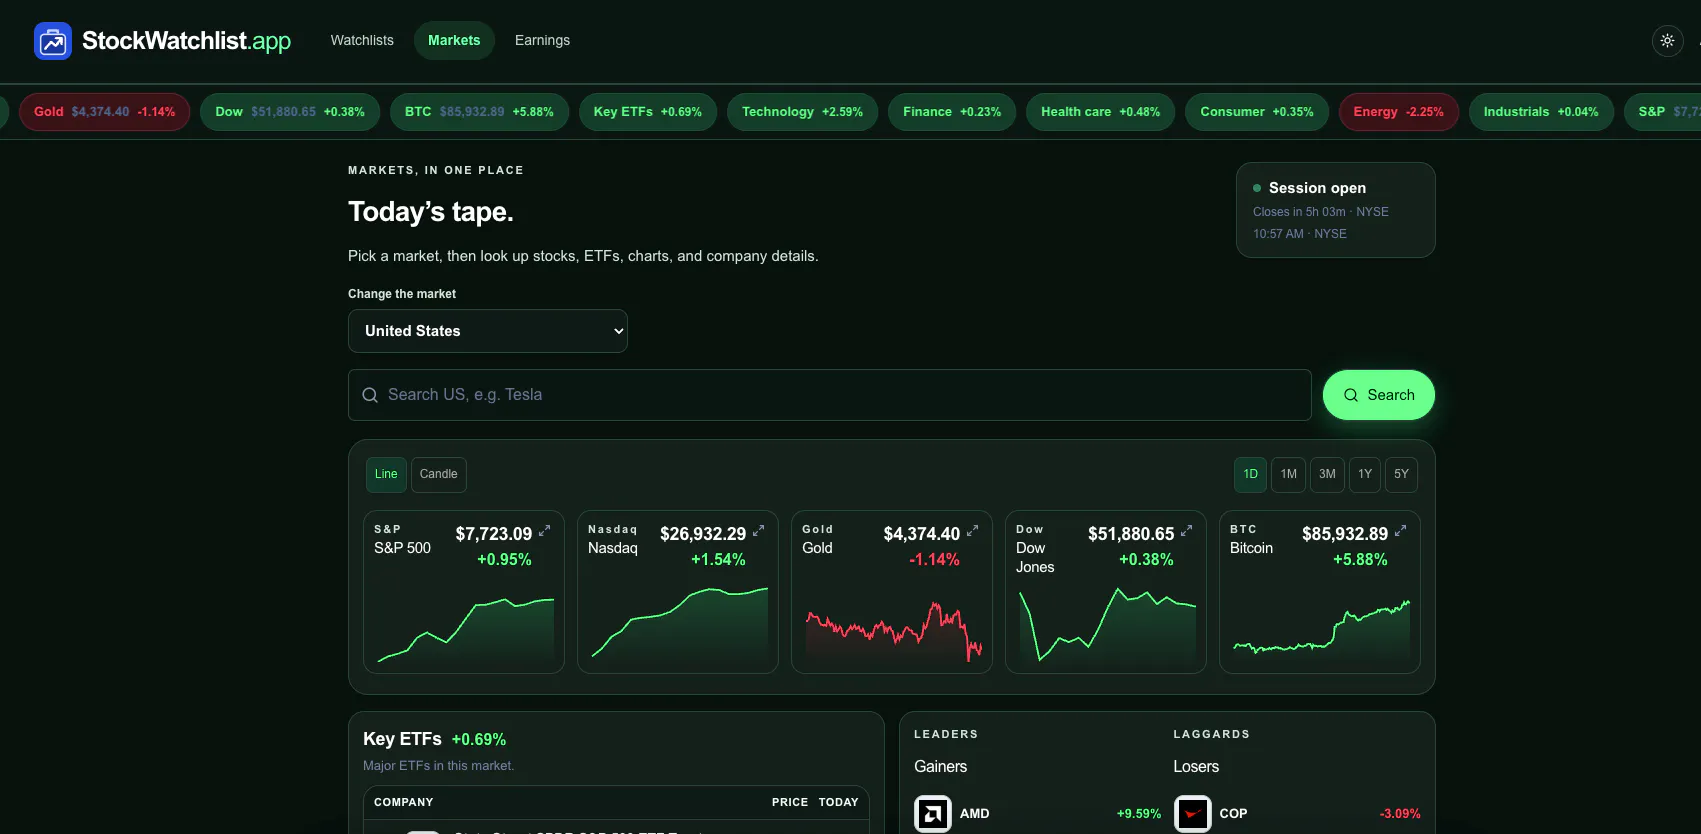Viewport: 1701px width, 834px height.
Task: Click the Search US stocks input field
Action: tap(830, 395)
